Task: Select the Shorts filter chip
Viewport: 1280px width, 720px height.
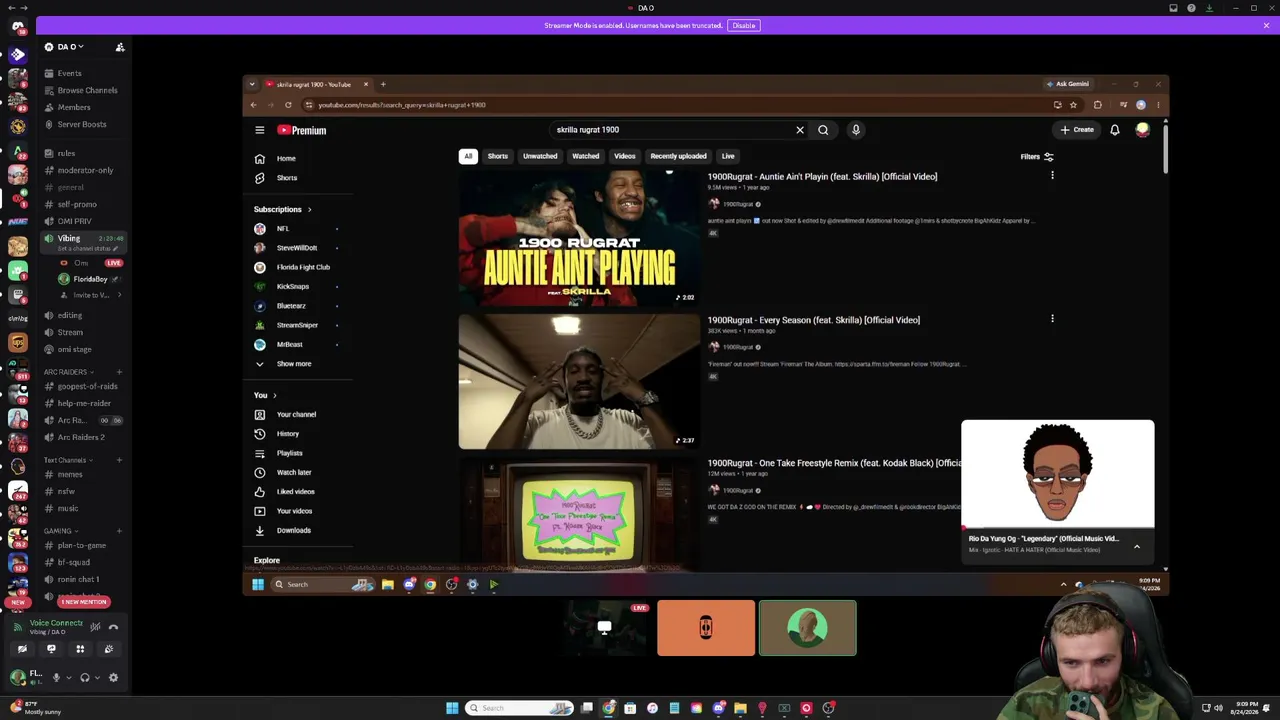Action: coord(497,156)
